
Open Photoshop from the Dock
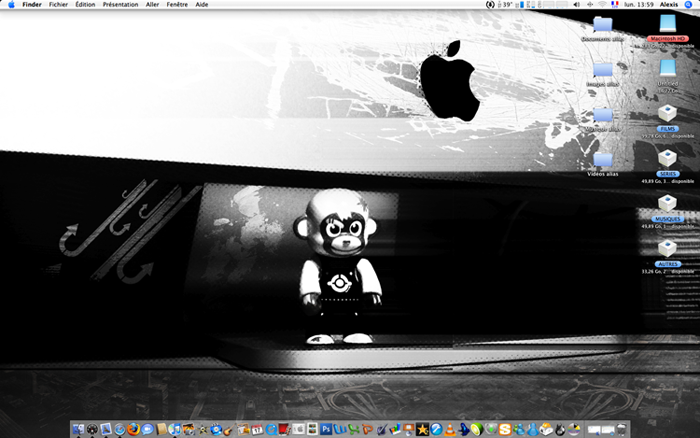tap(326, 429)
